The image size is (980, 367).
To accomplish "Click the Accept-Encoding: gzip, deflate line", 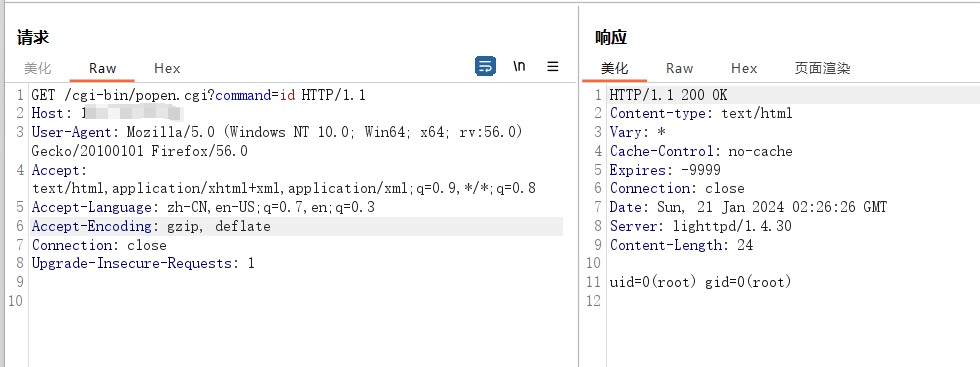I will 151,226.
